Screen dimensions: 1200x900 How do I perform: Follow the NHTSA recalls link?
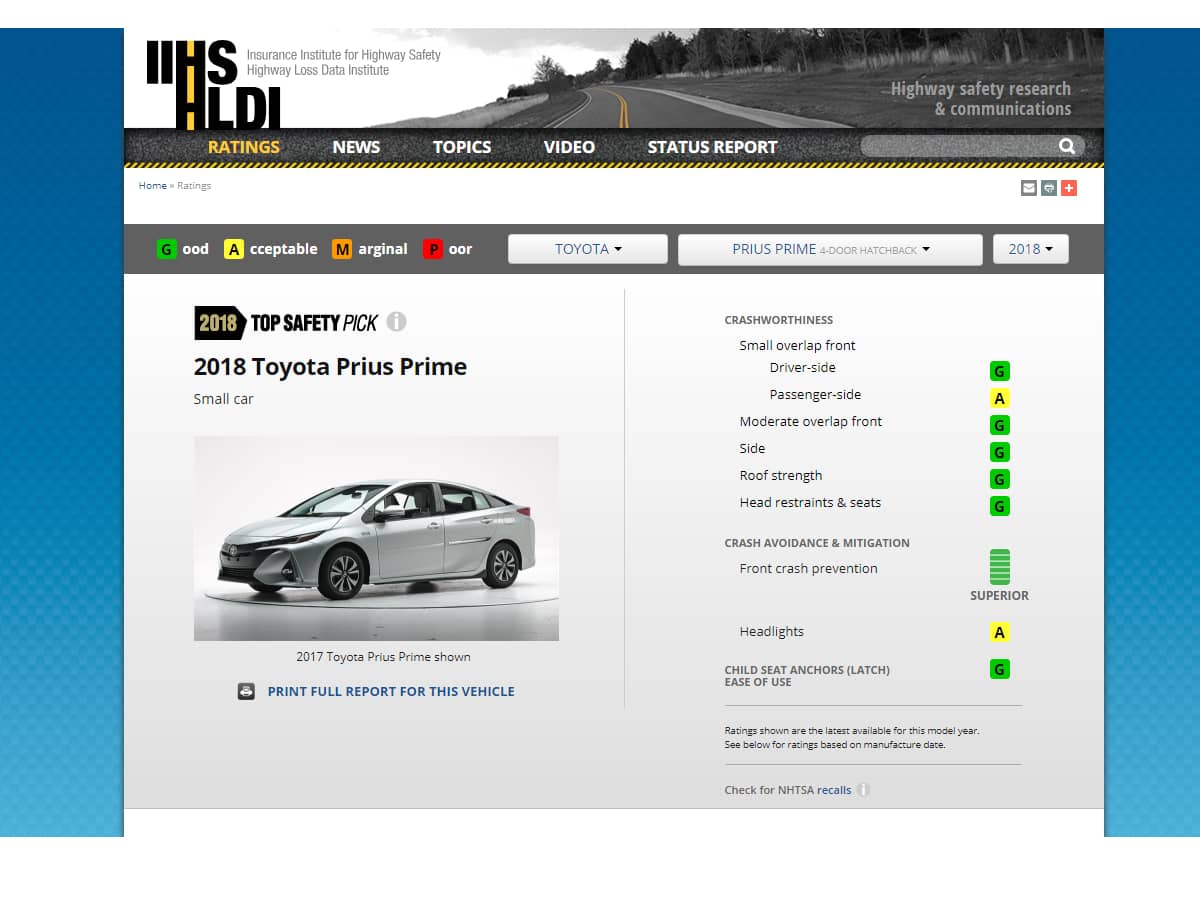point(834,790)
